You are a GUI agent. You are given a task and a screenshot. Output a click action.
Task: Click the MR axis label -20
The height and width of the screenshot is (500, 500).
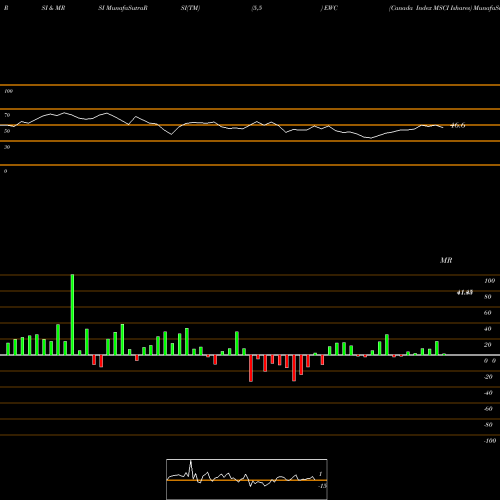point(488,377)
